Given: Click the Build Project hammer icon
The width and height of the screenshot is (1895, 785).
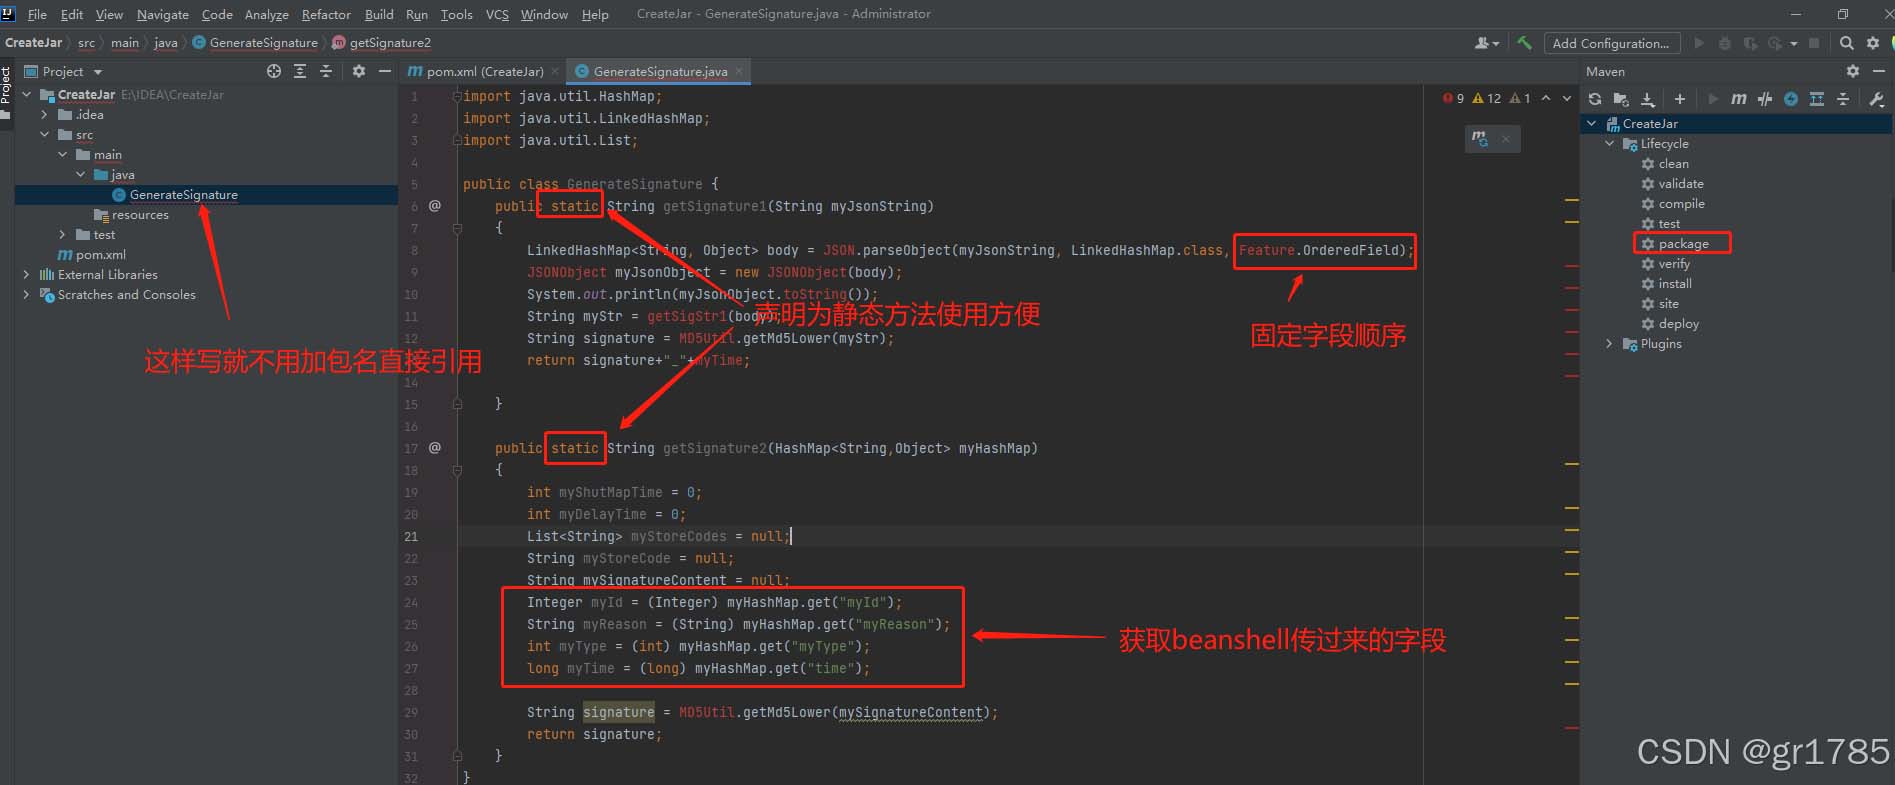Looking at the screenshot, I should point(1524,43).
